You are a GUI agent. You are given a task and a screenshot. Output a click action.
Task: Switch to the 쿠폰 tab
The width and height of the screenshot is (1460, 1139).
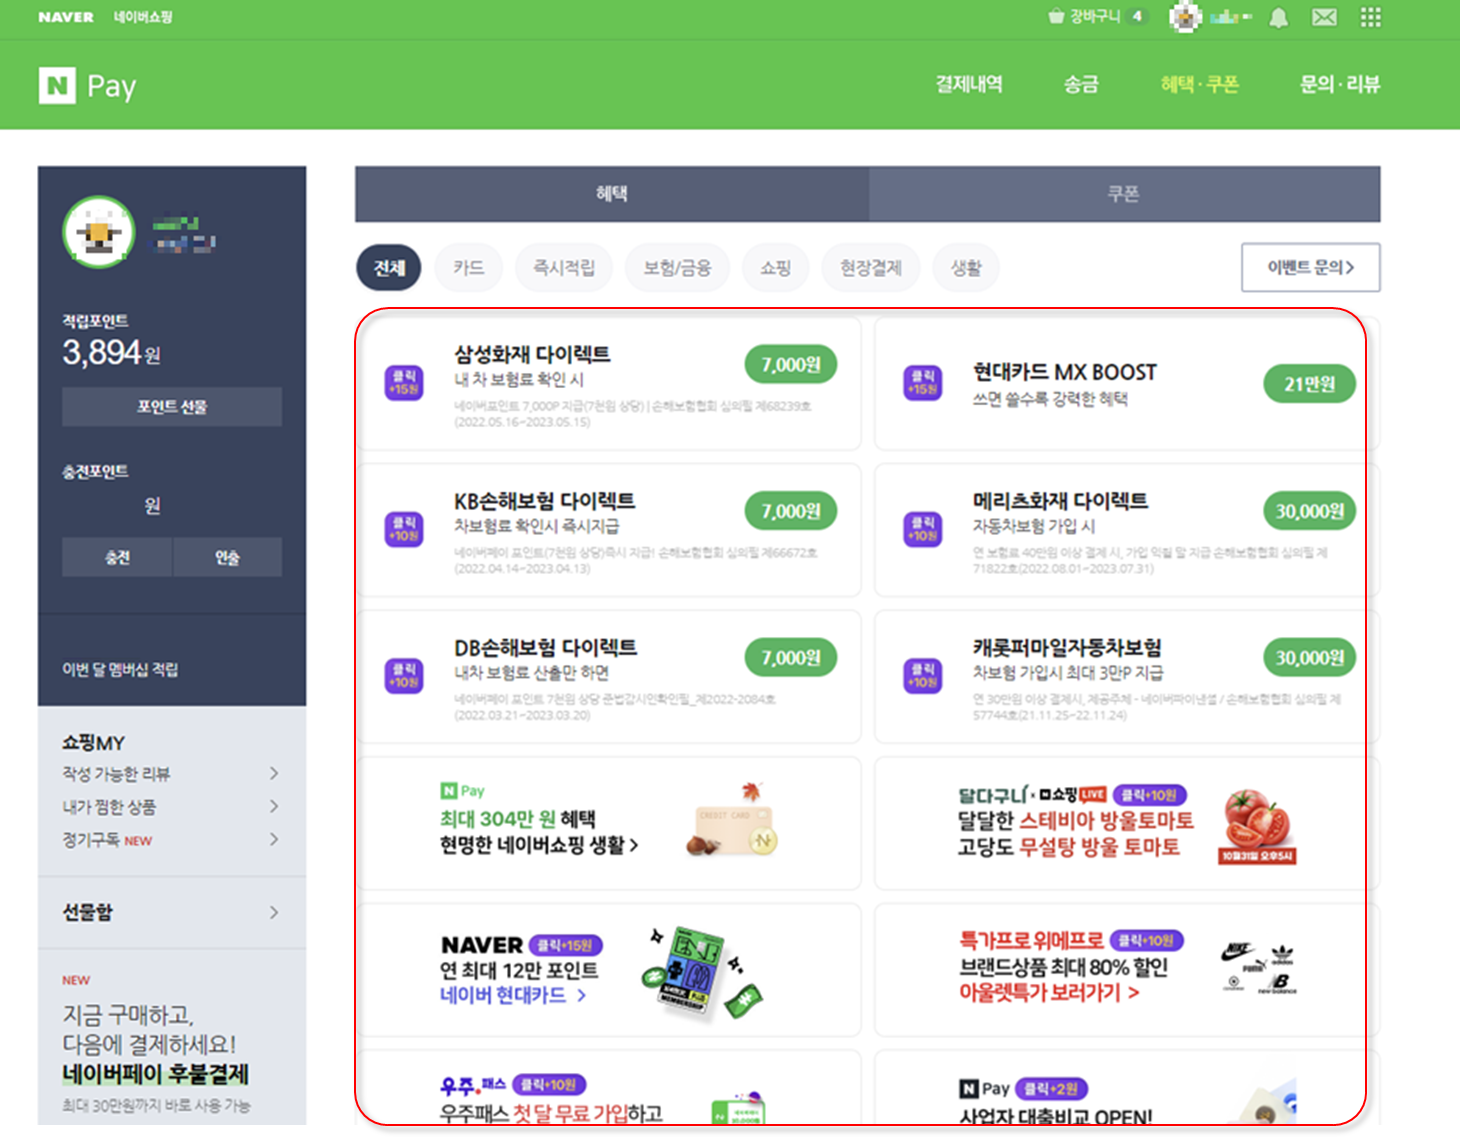[1124, 194]
